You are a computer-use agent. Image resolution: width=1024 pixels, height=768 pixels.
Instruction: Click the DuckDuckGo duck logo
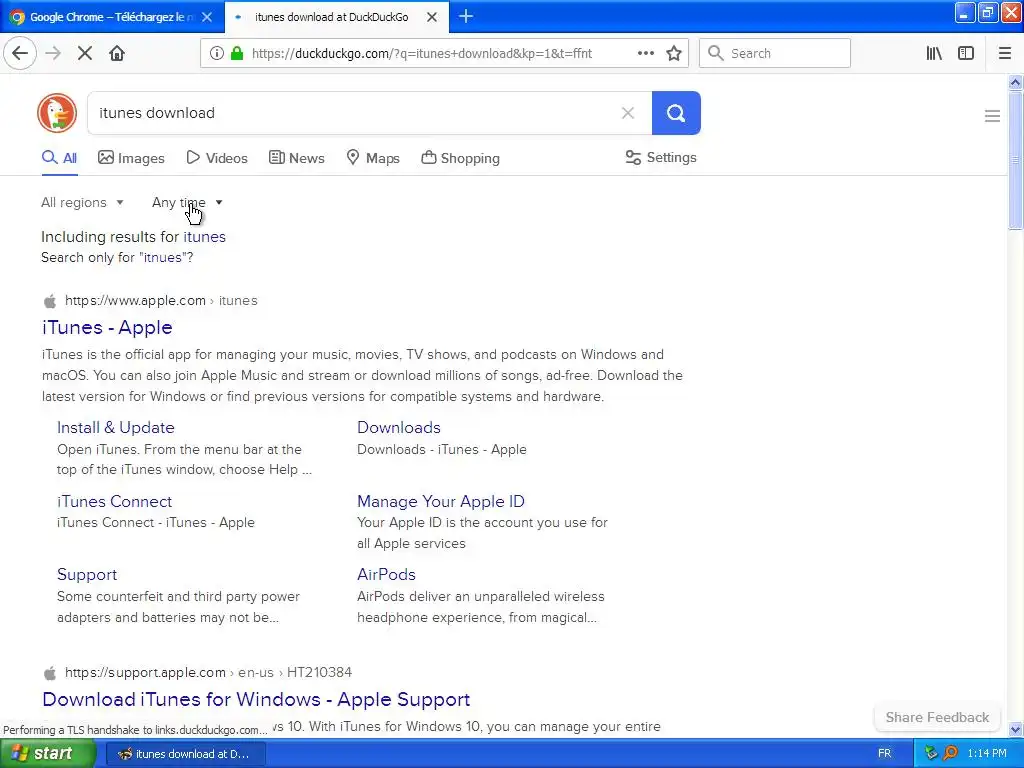57,113
